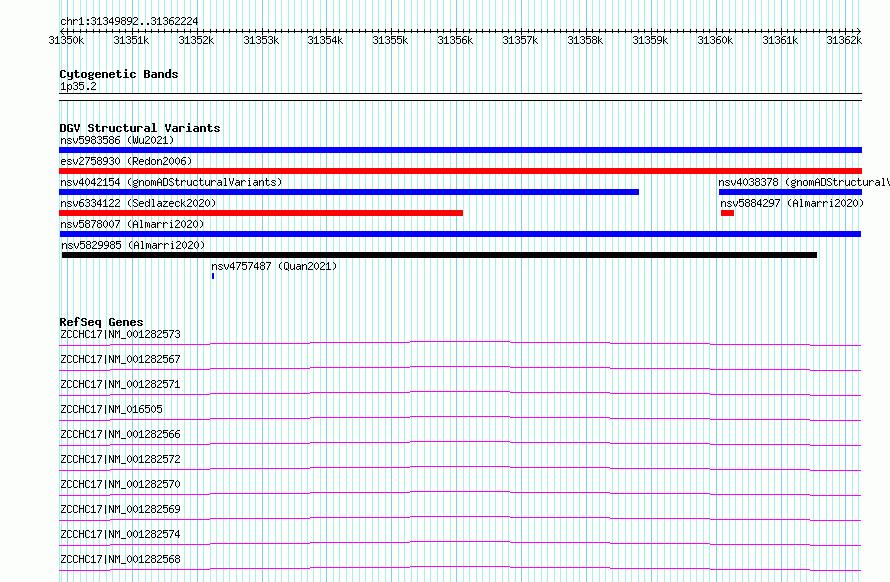Click magenta intron line of NM_016505
890x582 pixels.
pos(460,417)
